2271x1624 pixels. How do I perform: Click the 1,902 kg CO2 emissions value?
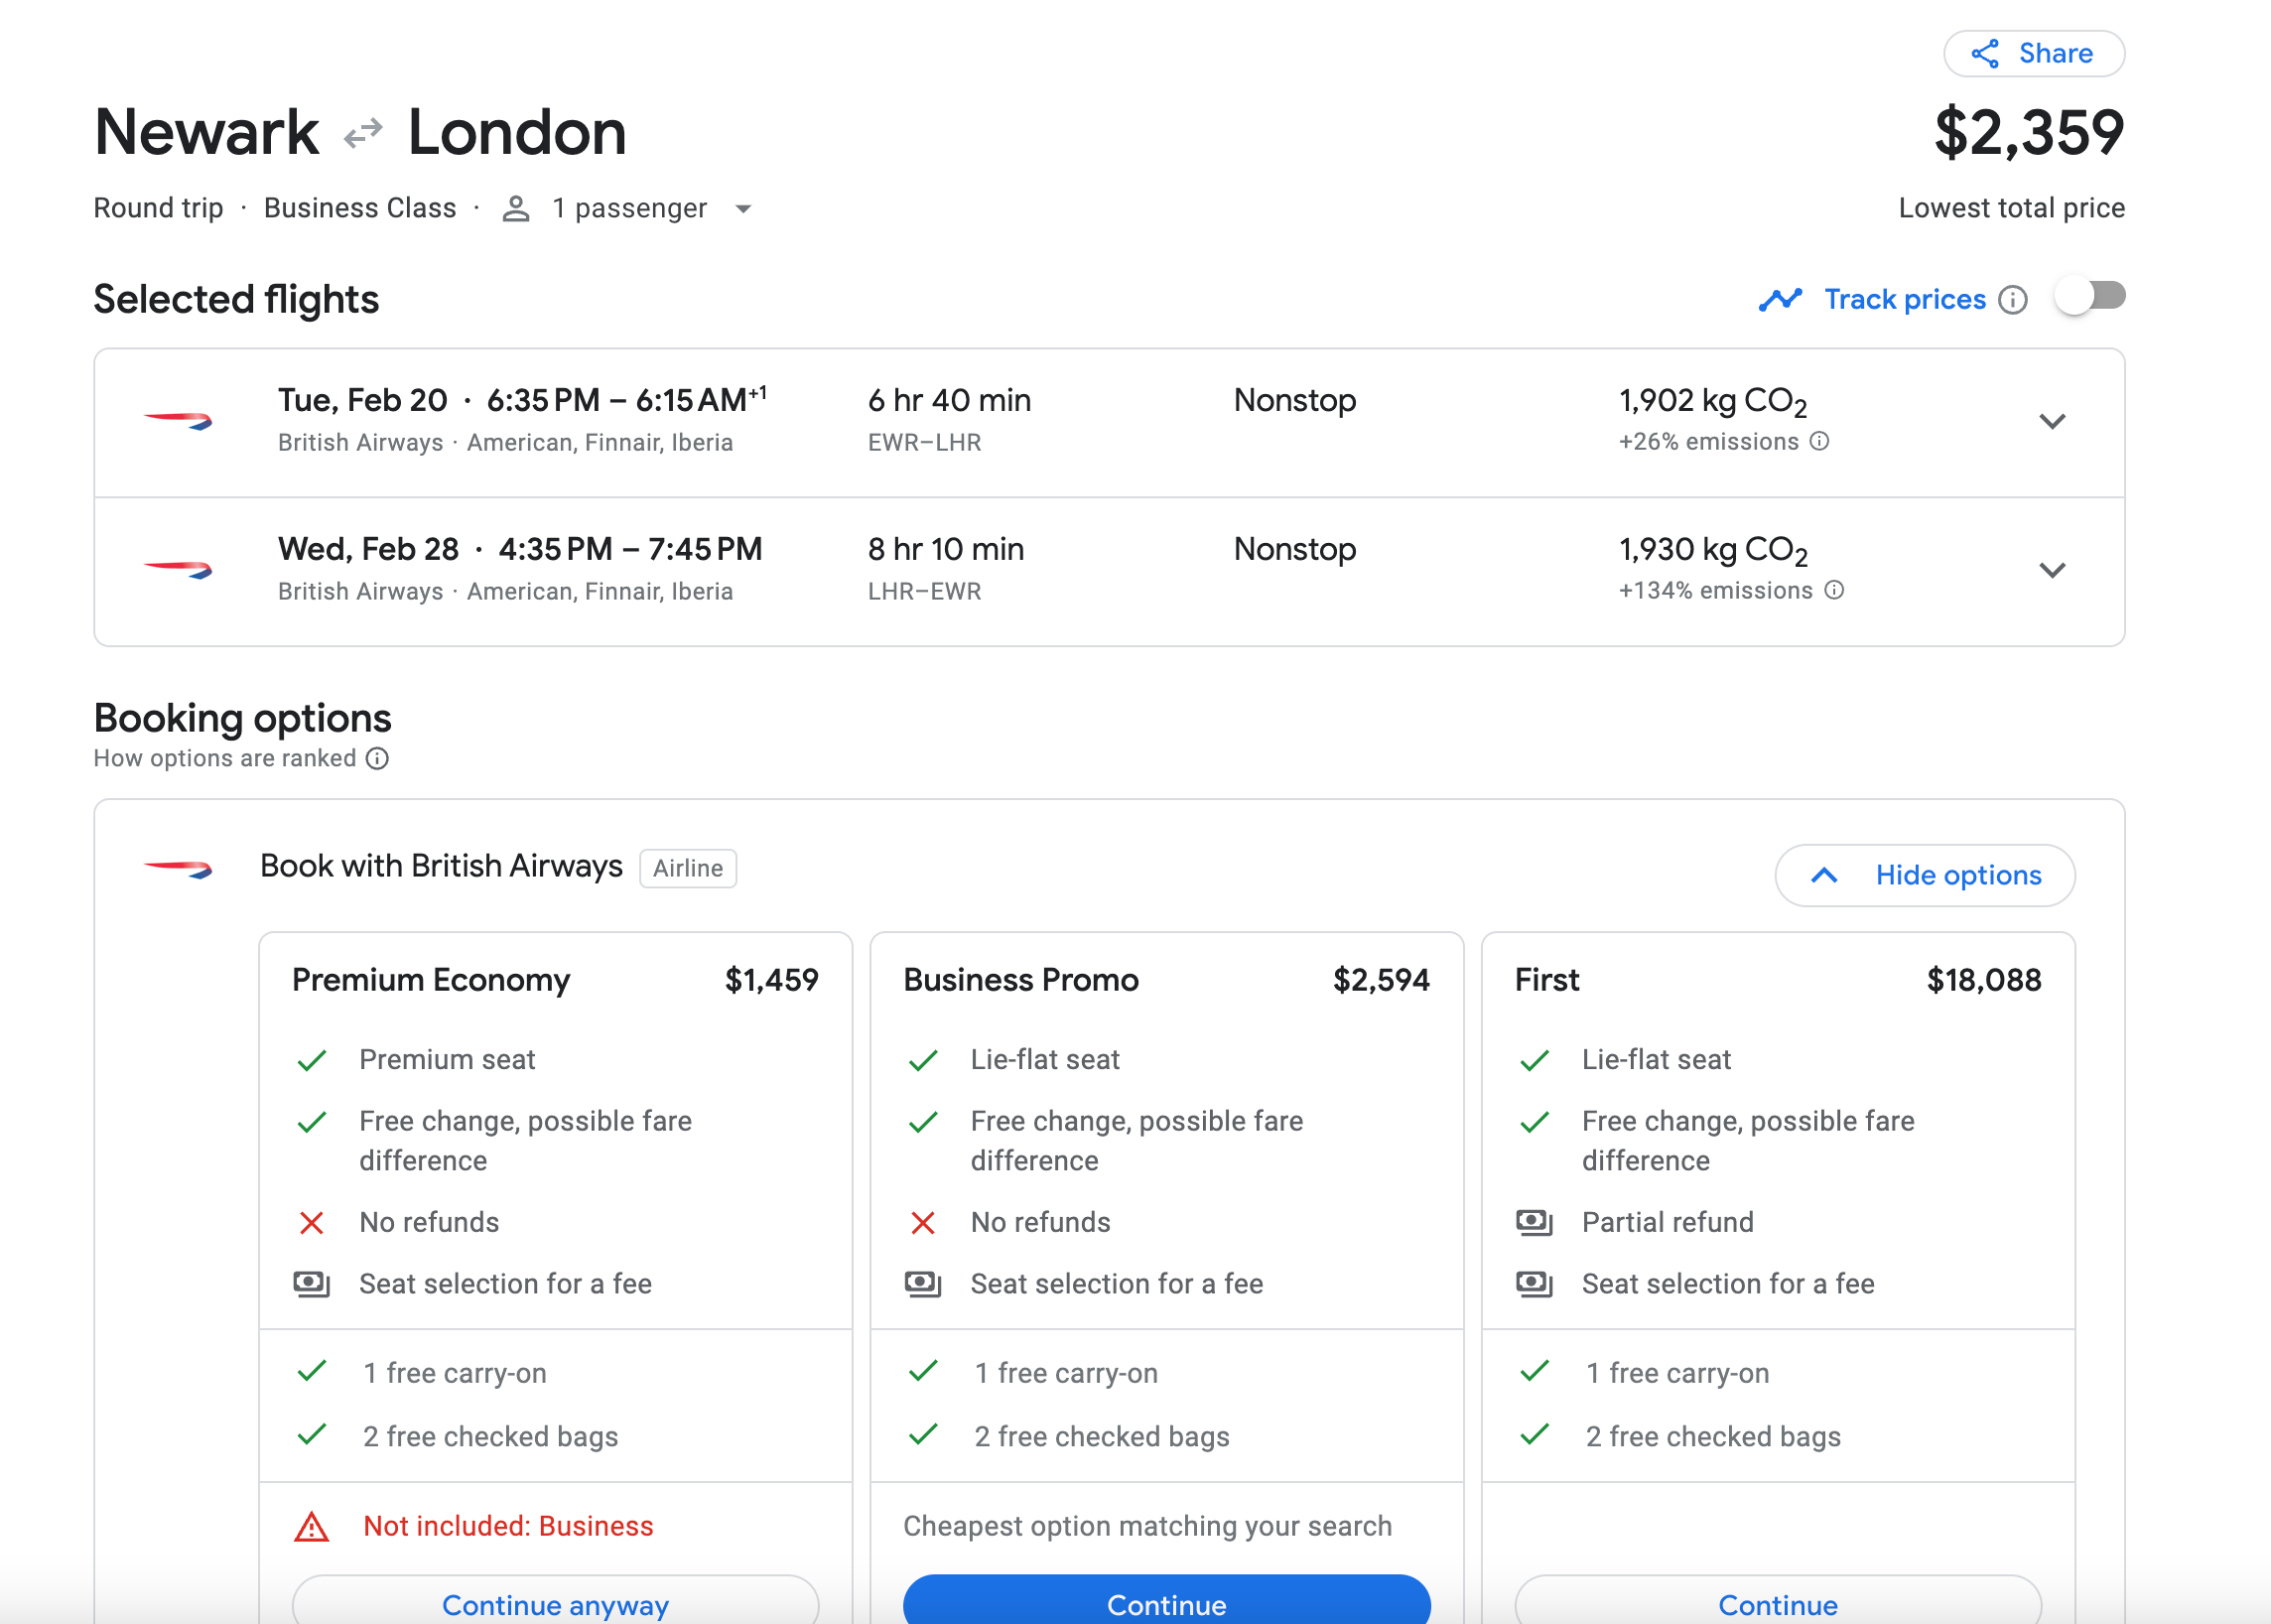1713,401
